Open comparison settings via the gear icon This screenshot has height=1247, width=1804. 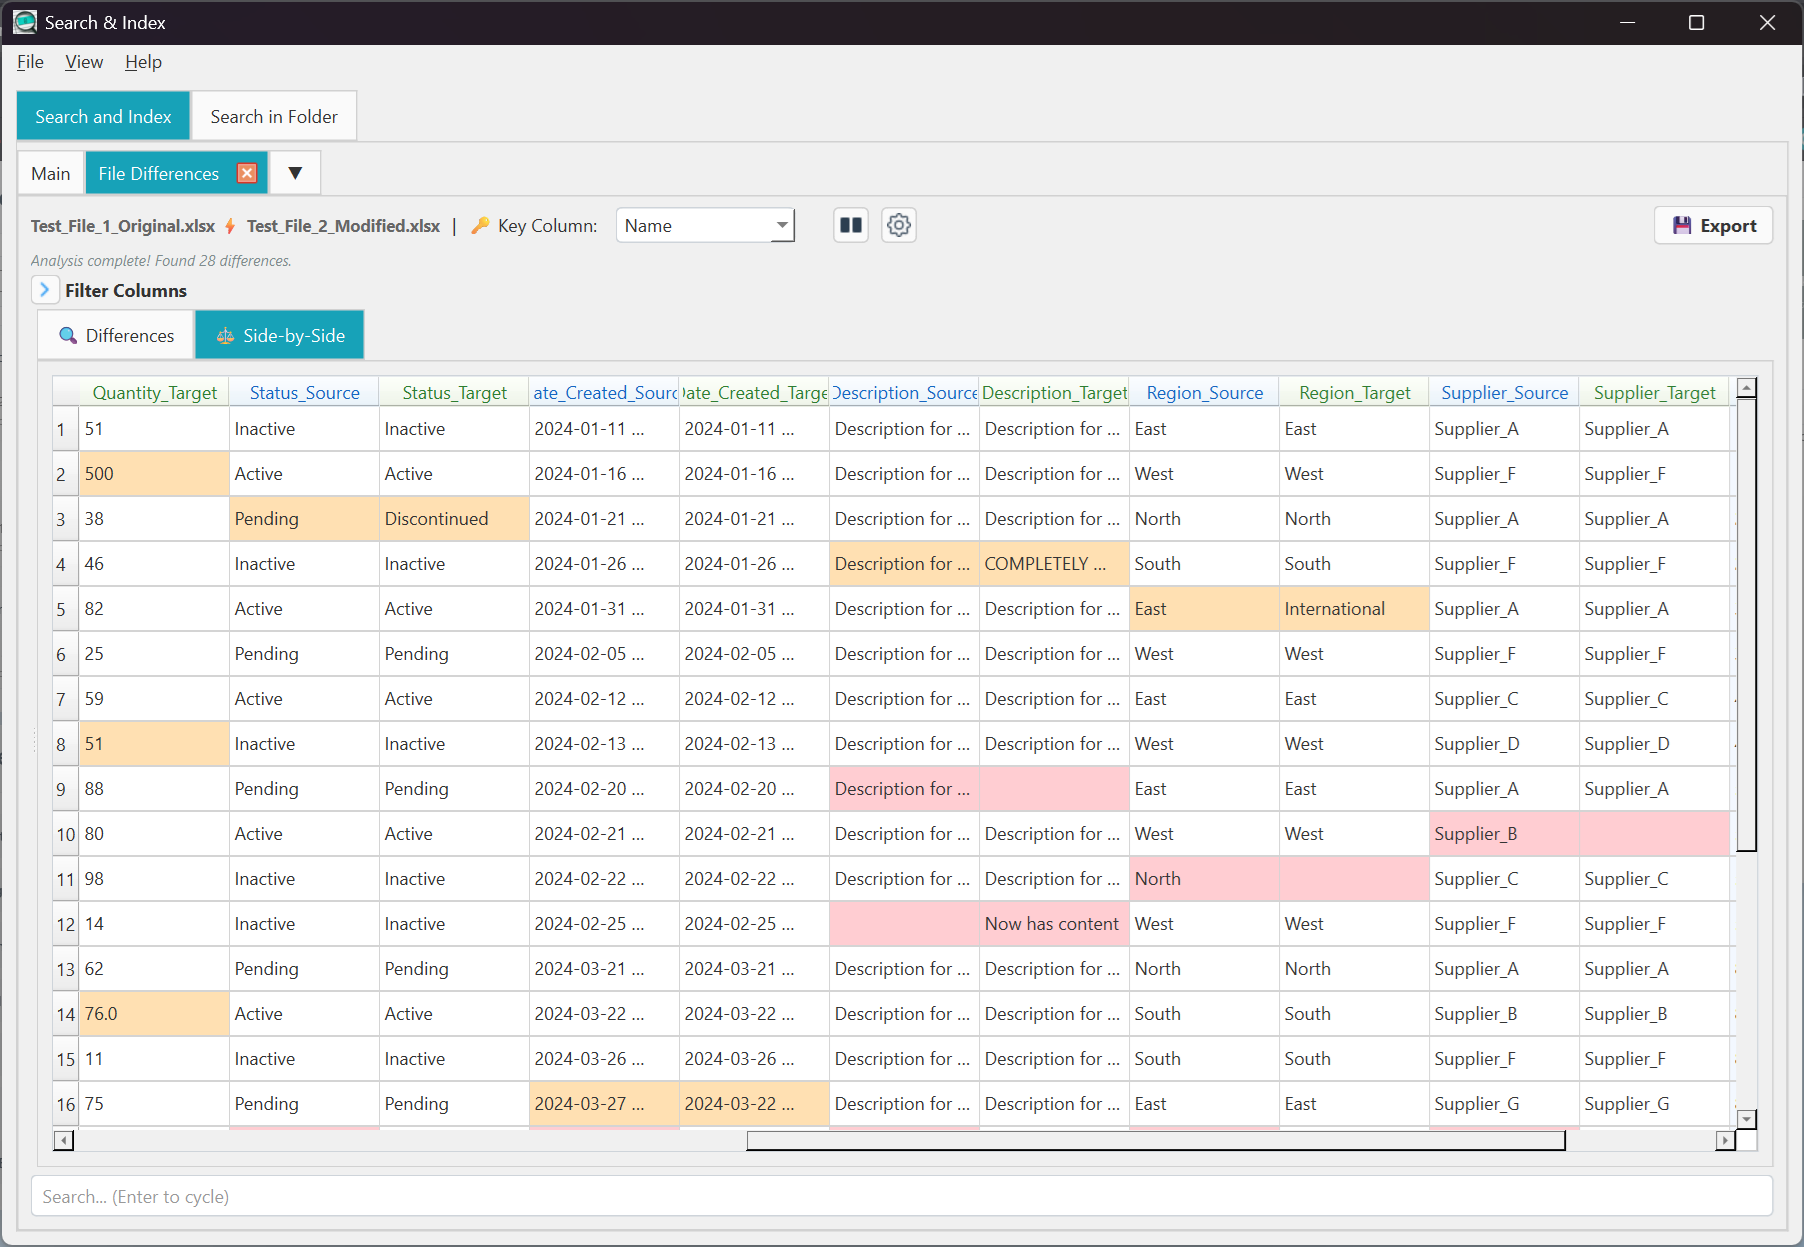[898, 225]
